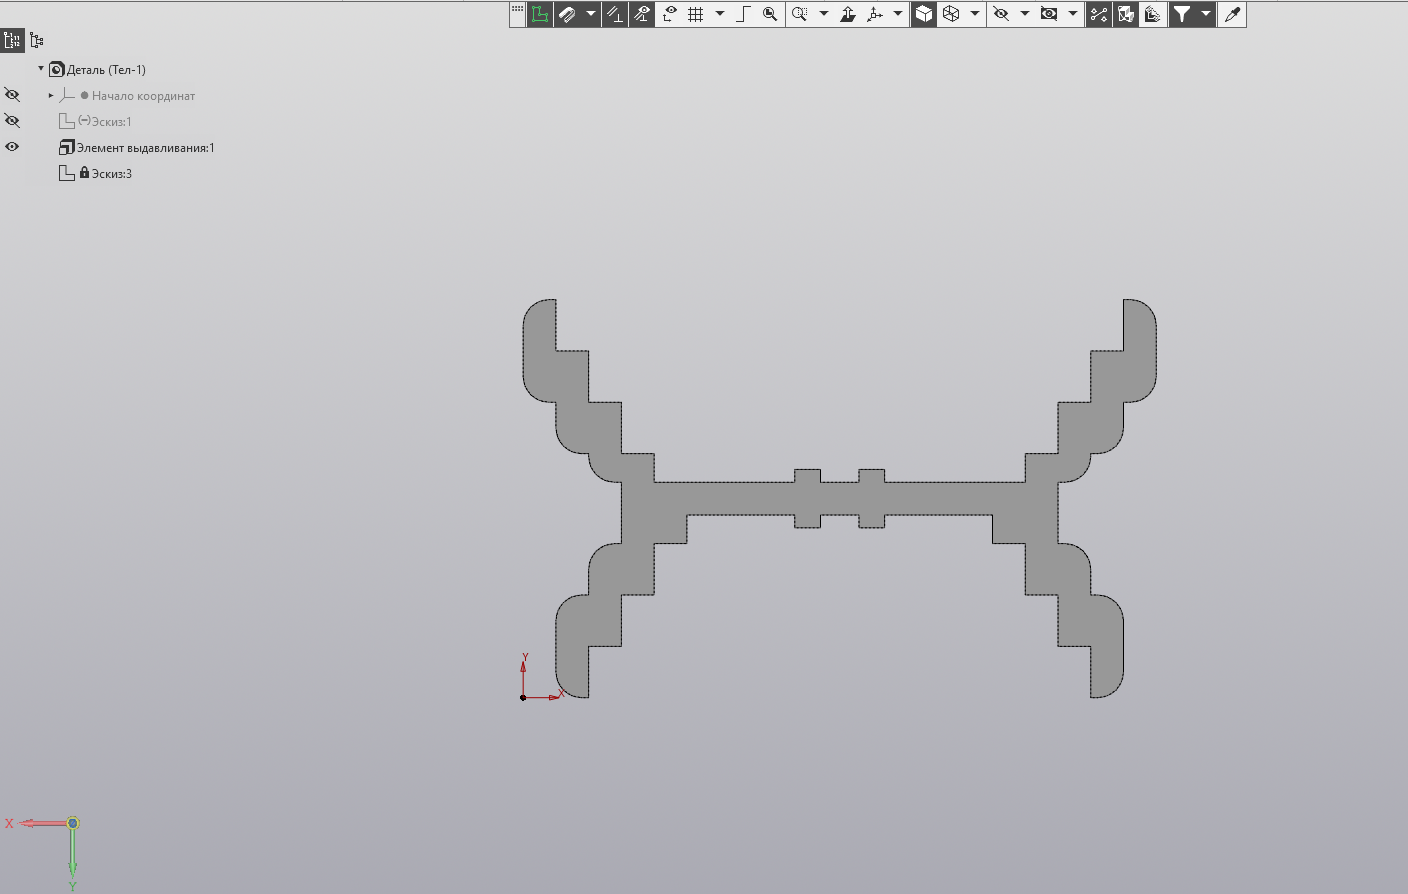Switch to wireframe cube display mode
Viewport: 1408px width, 894px height.
[x=951, y=14]
